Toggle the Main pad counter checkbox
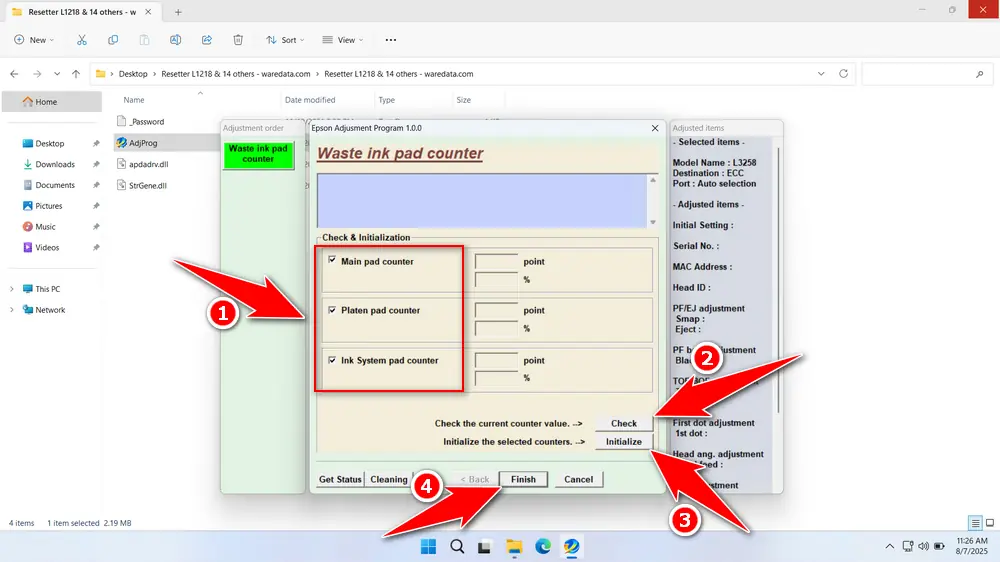The width and height of the screenshot is (1000, 562). [332, 261]
